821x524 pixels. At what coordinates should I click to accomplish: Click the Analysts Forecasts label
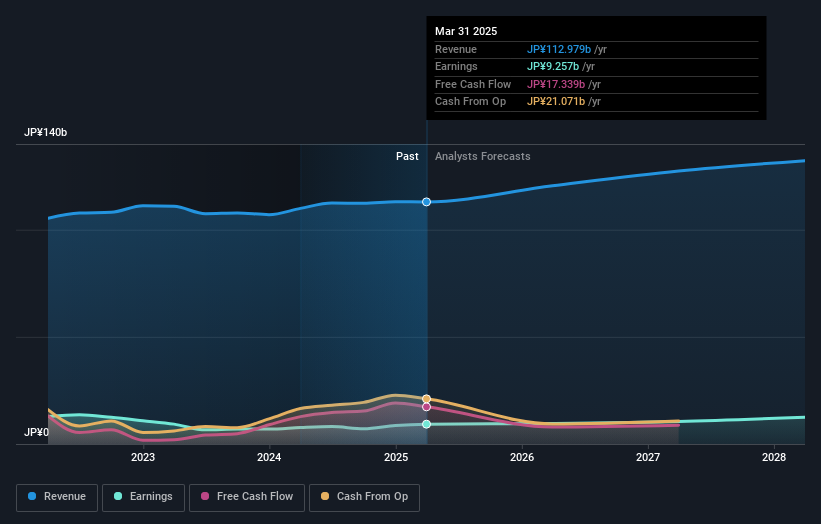tap(483, 157)
